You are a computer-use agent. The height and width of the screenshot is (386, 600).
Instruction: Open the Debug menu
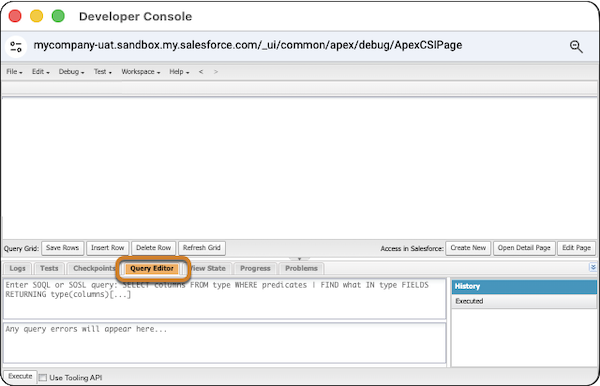(x=71, y=72)
